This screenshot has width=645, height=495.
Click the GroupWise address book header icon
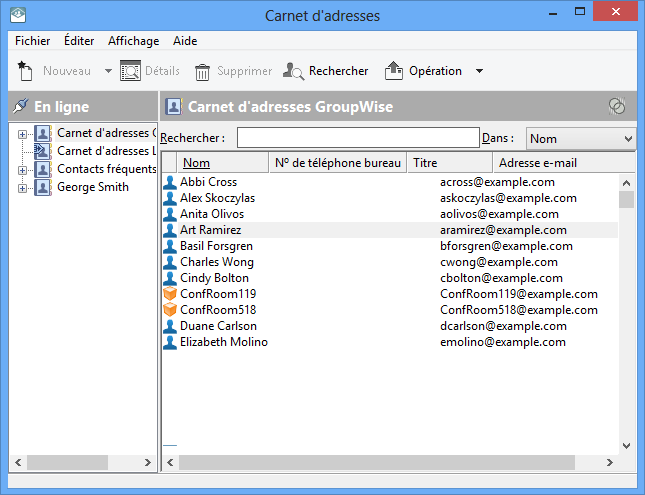174,106
